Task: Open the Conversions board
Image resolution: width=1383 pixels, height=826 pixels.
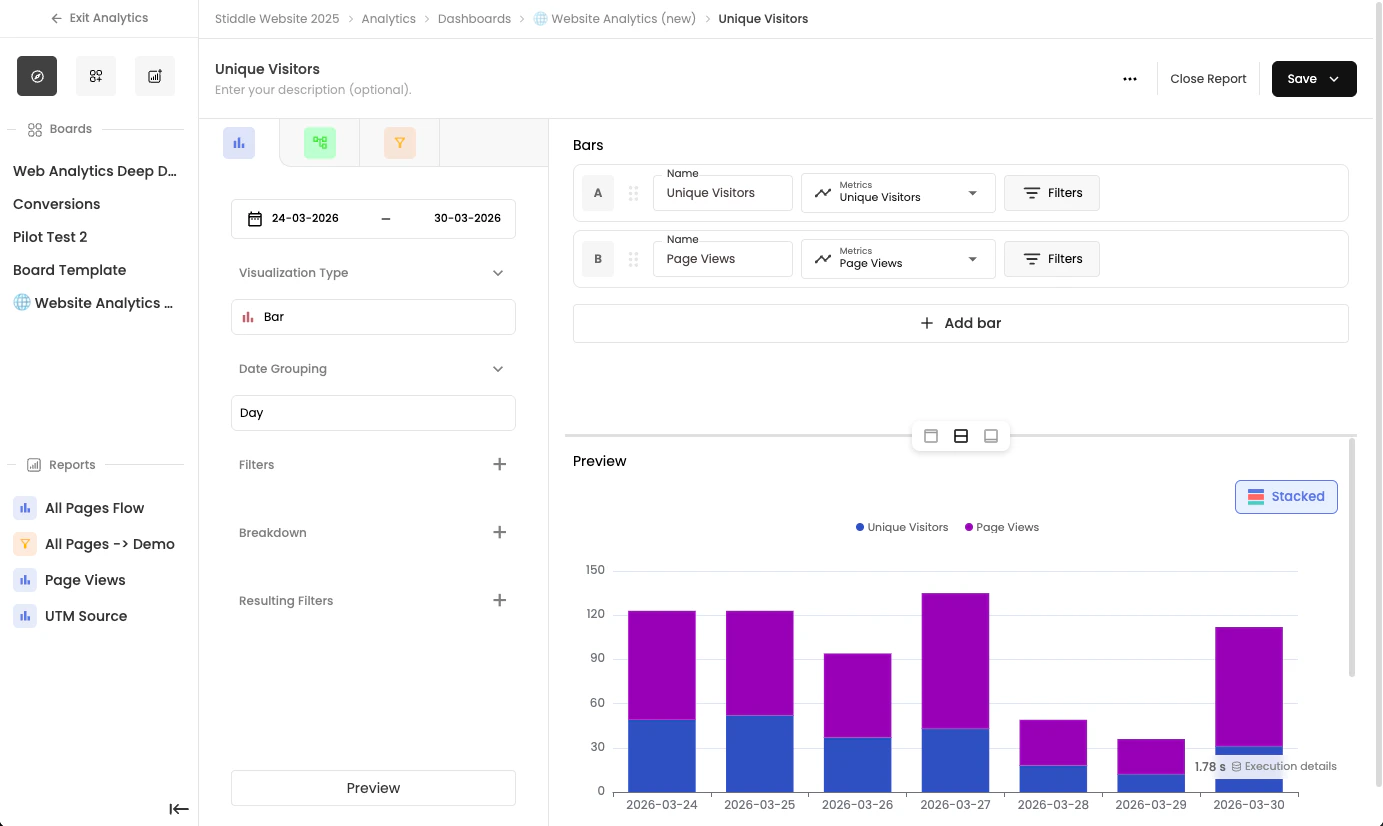Action: point(57,204)
